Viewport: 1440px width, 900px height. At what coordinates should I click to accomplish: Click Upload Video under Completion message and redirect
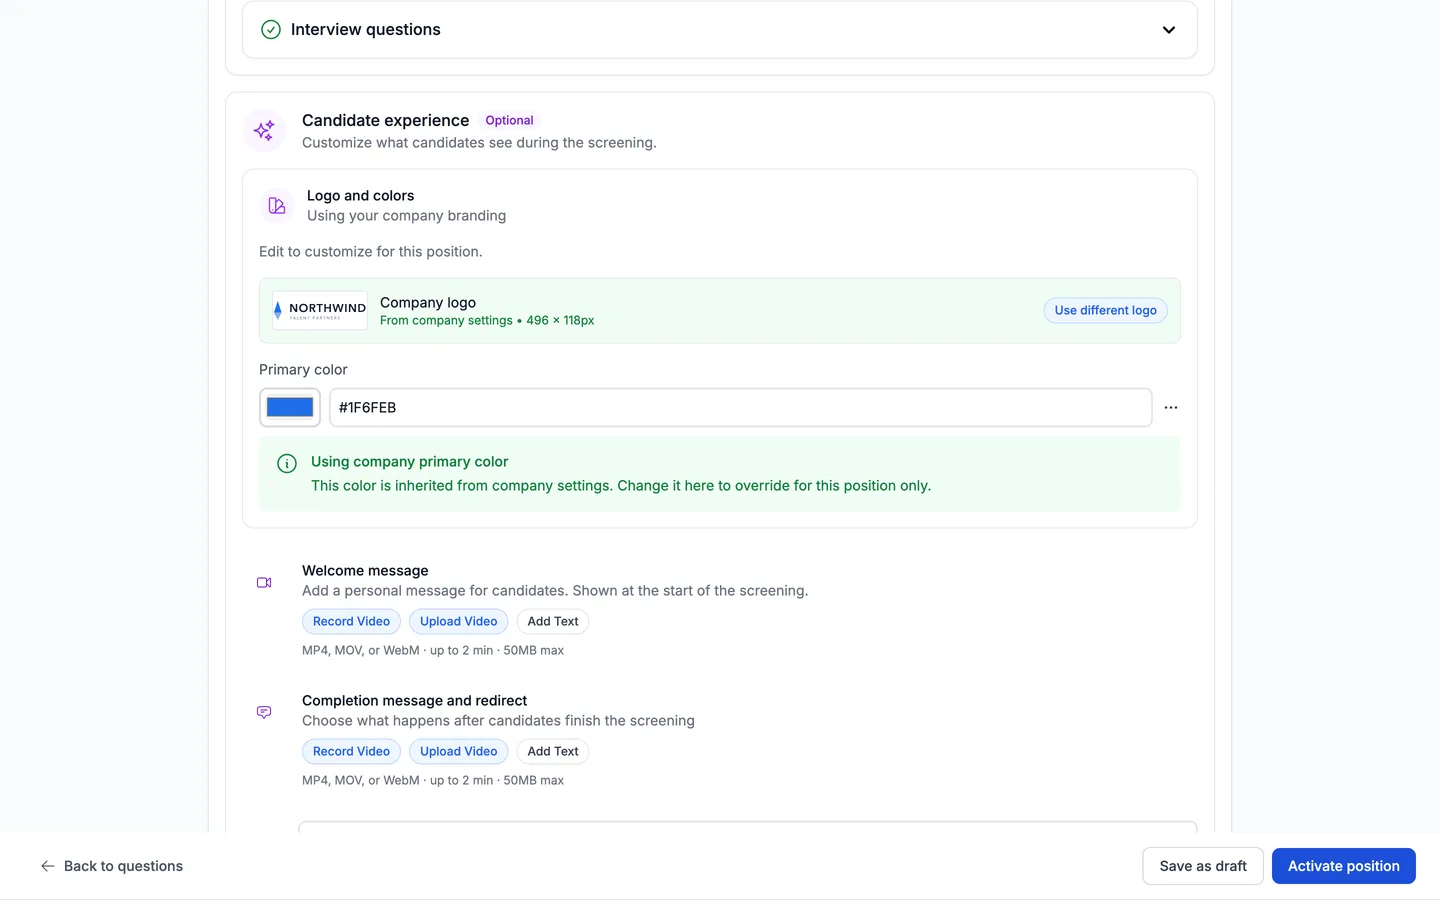(458, 751)
